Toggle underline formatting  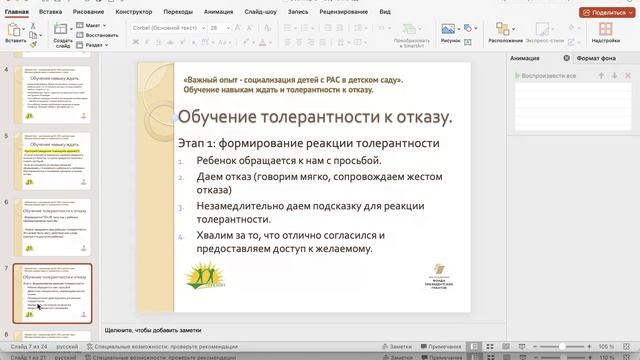click(x=158, y=42)
